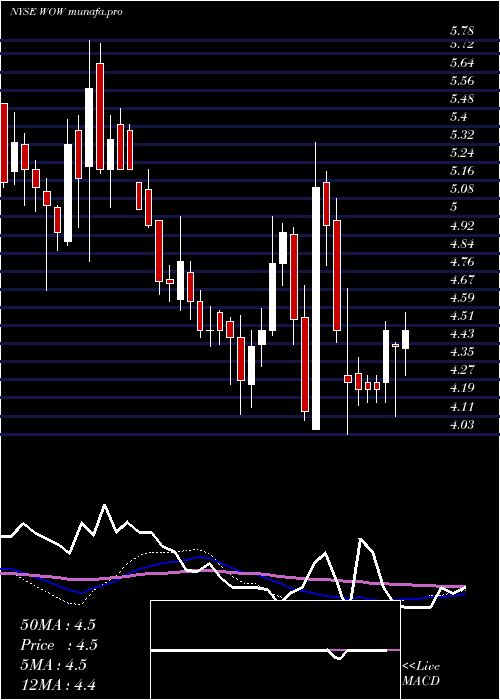Click the 4.03 price axis label
This screenshot has width=500, height=700.
click(462, 424)
